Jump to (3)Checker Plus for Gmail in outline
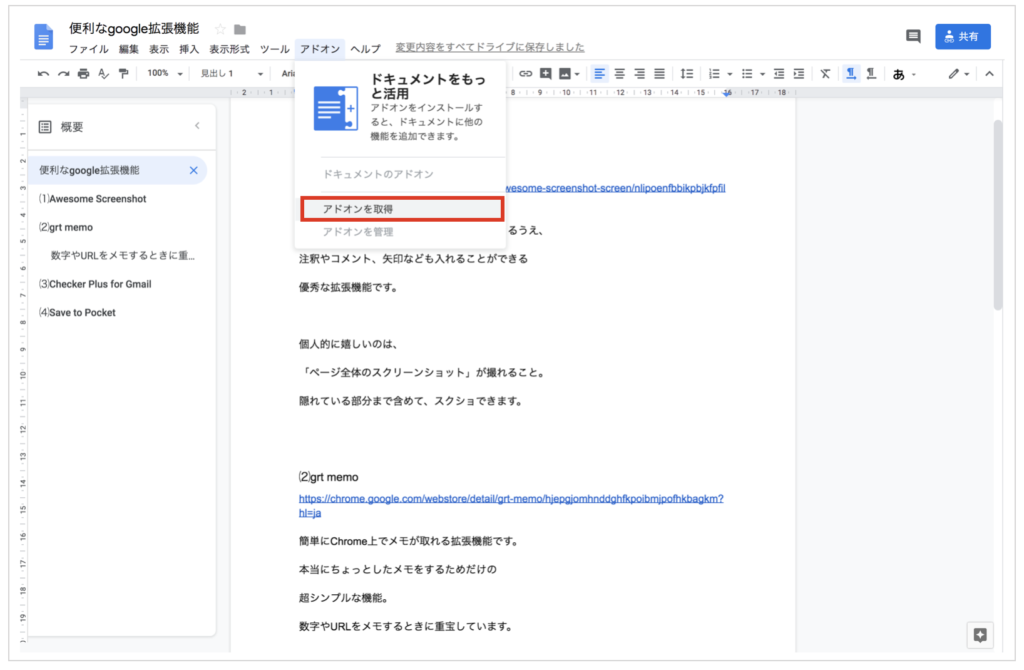The image size is (1024, 670). click(95, 284)
